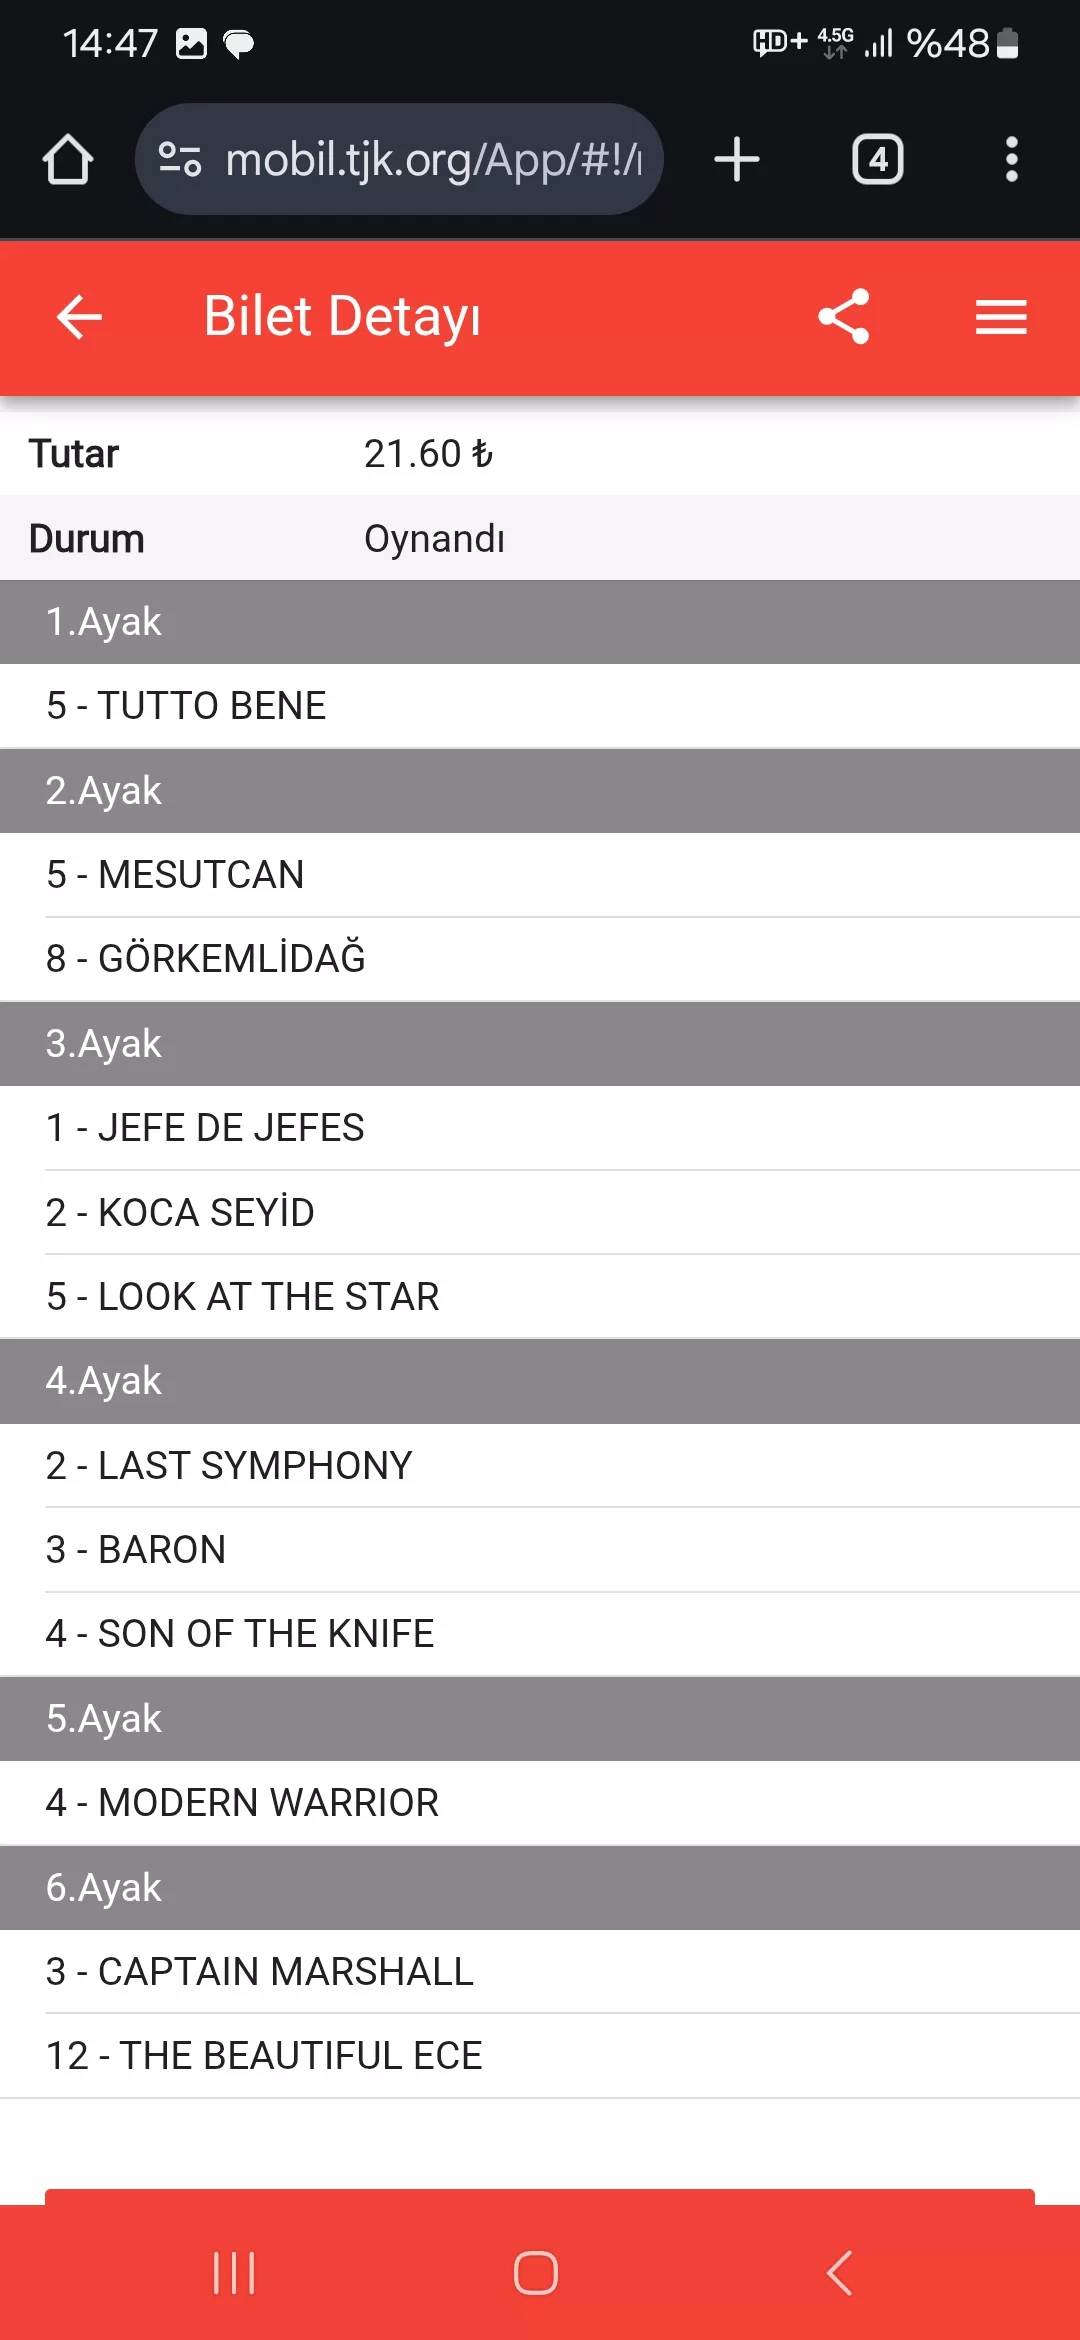Share the ticket using the share icon
The height and width of the screenshot is (2340, 1080).
coord(844,317)
